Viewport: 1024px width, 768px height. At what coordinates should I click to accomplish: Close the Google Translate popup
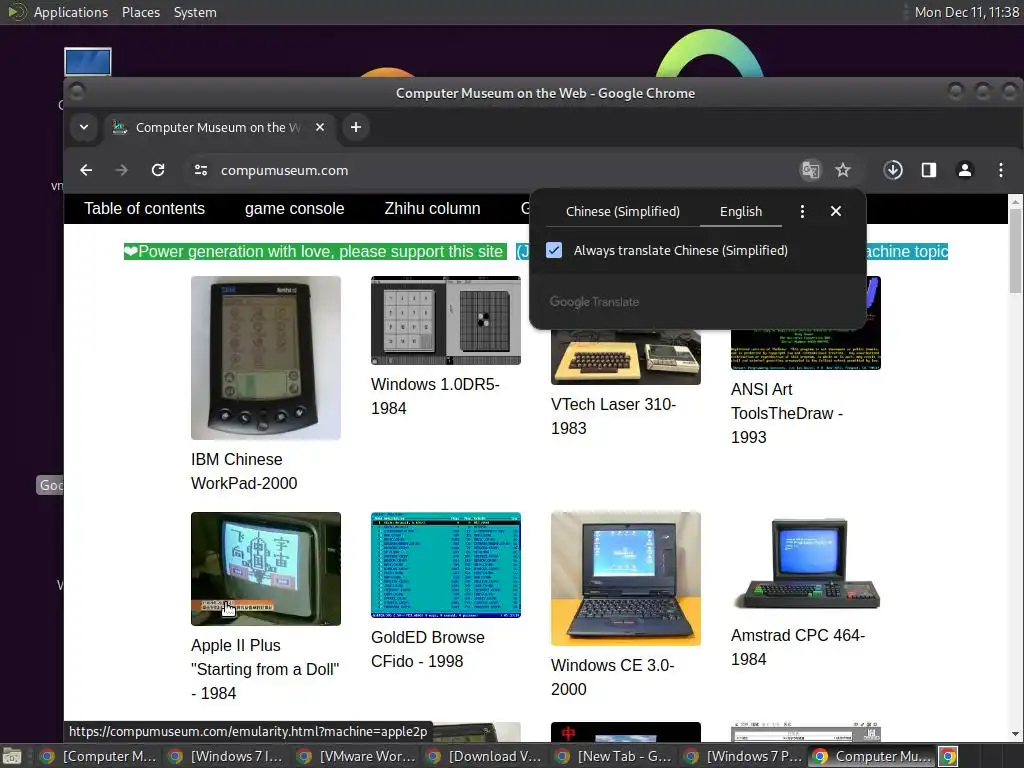[835, 212]
